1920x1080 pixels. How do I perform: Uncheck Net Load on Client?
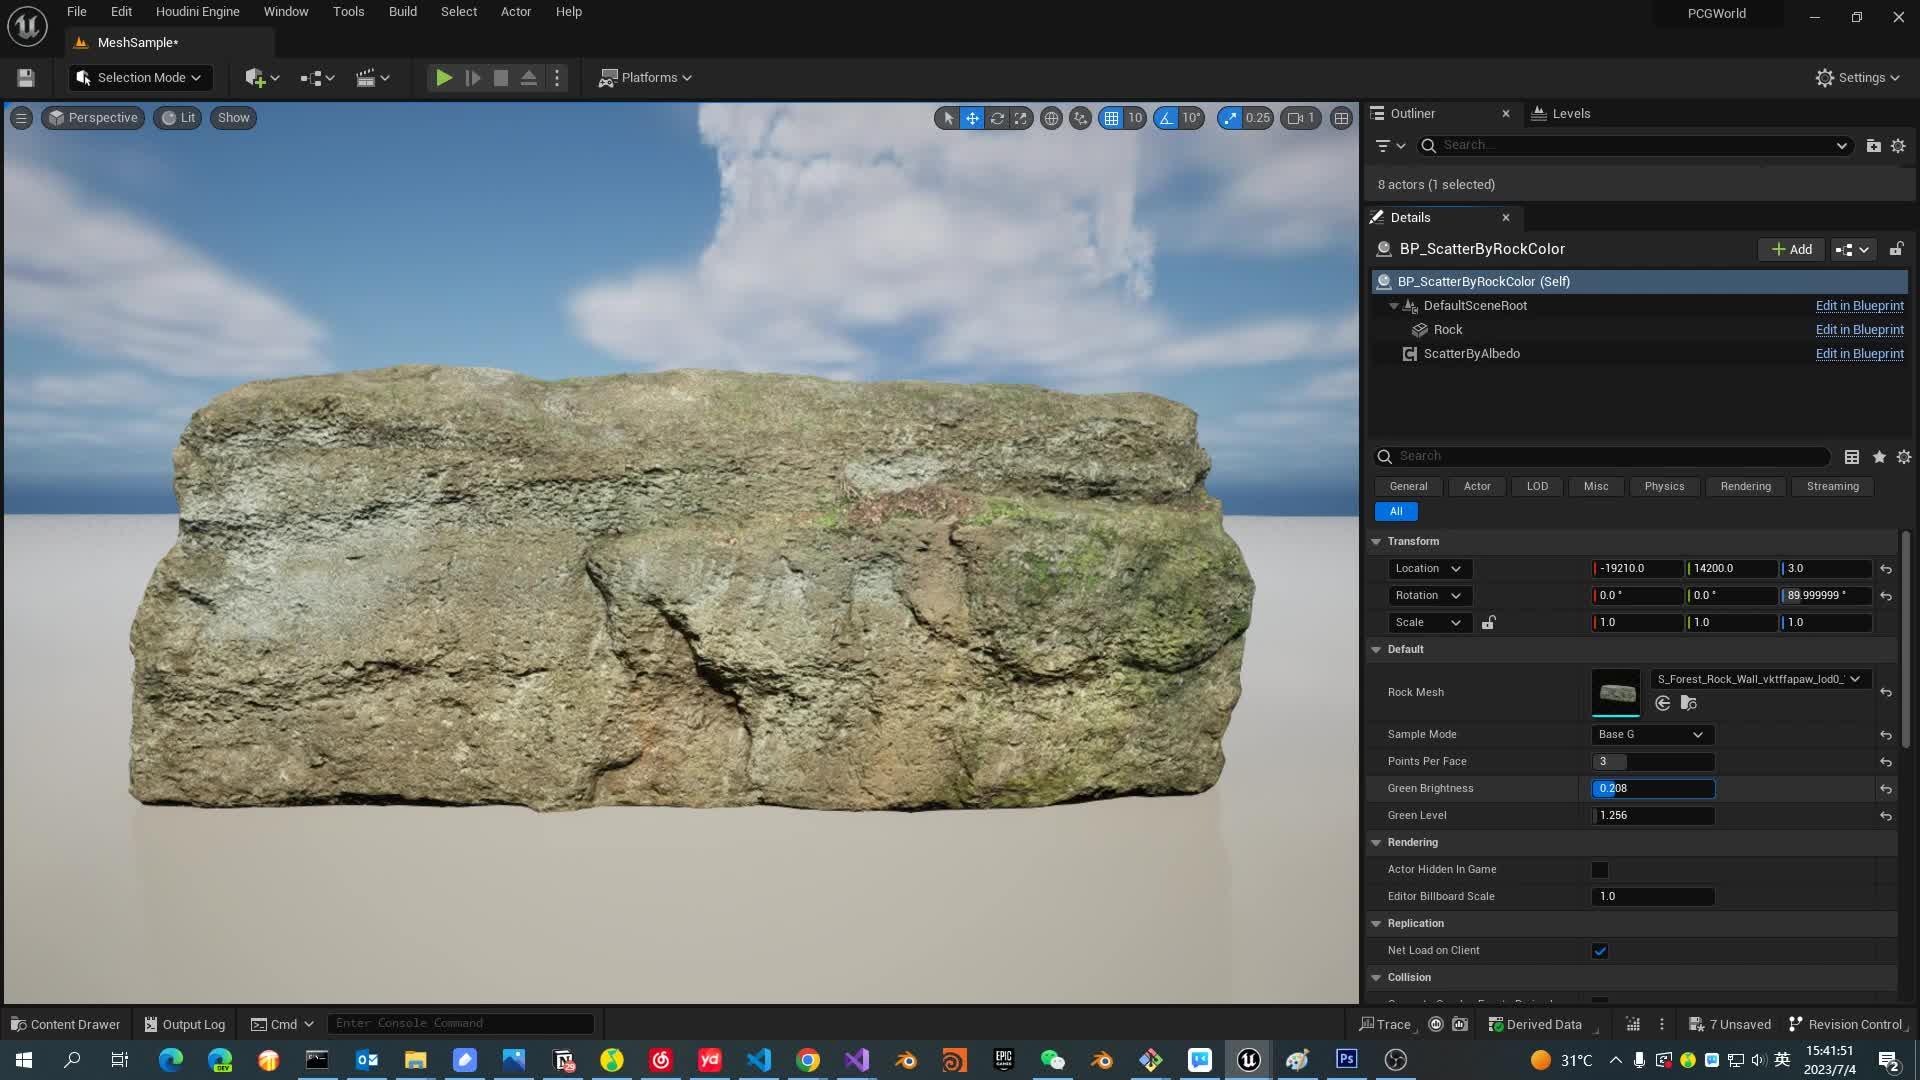[x=1600, y=951]
